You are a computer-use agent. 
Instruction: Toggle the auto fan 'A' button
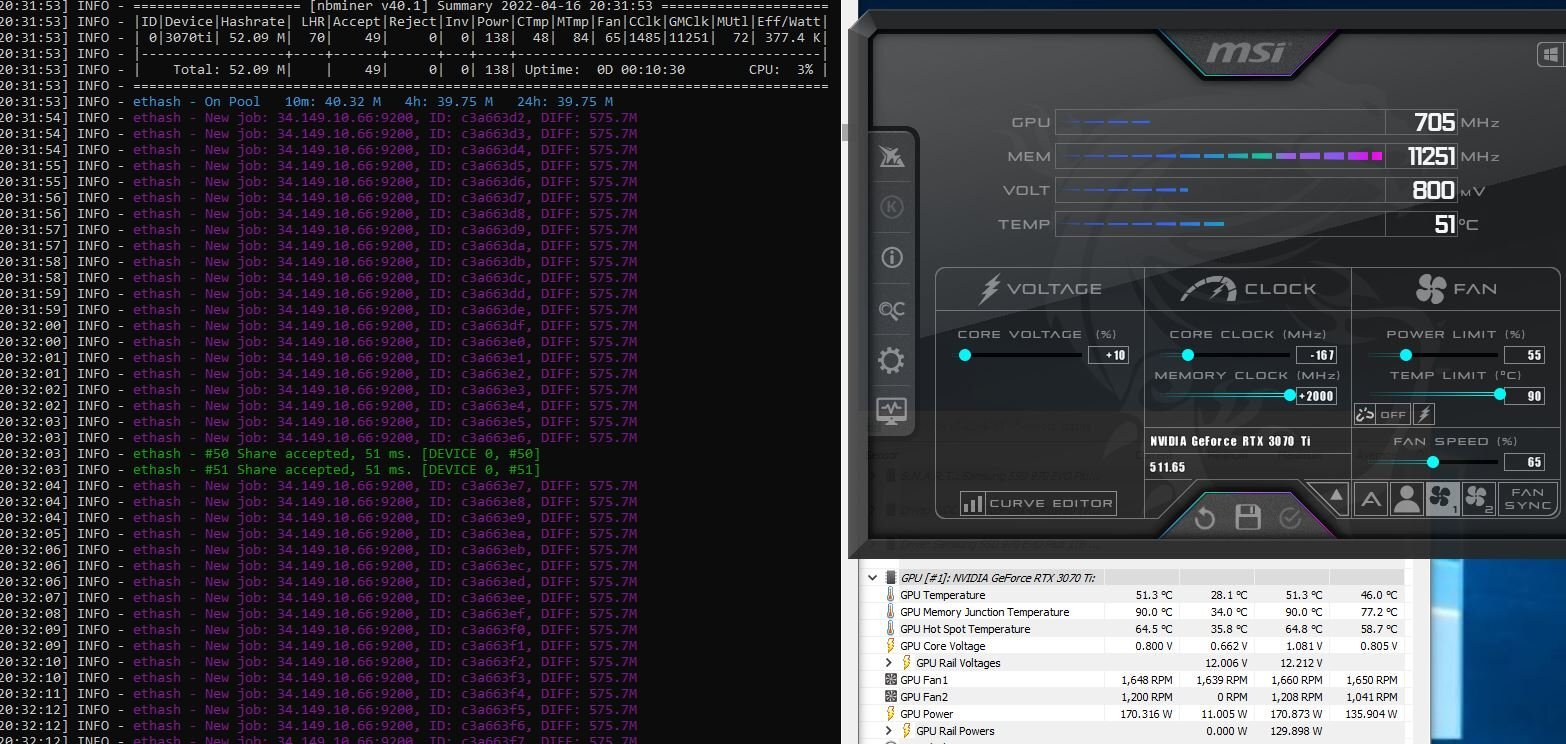click(1371, 499)
